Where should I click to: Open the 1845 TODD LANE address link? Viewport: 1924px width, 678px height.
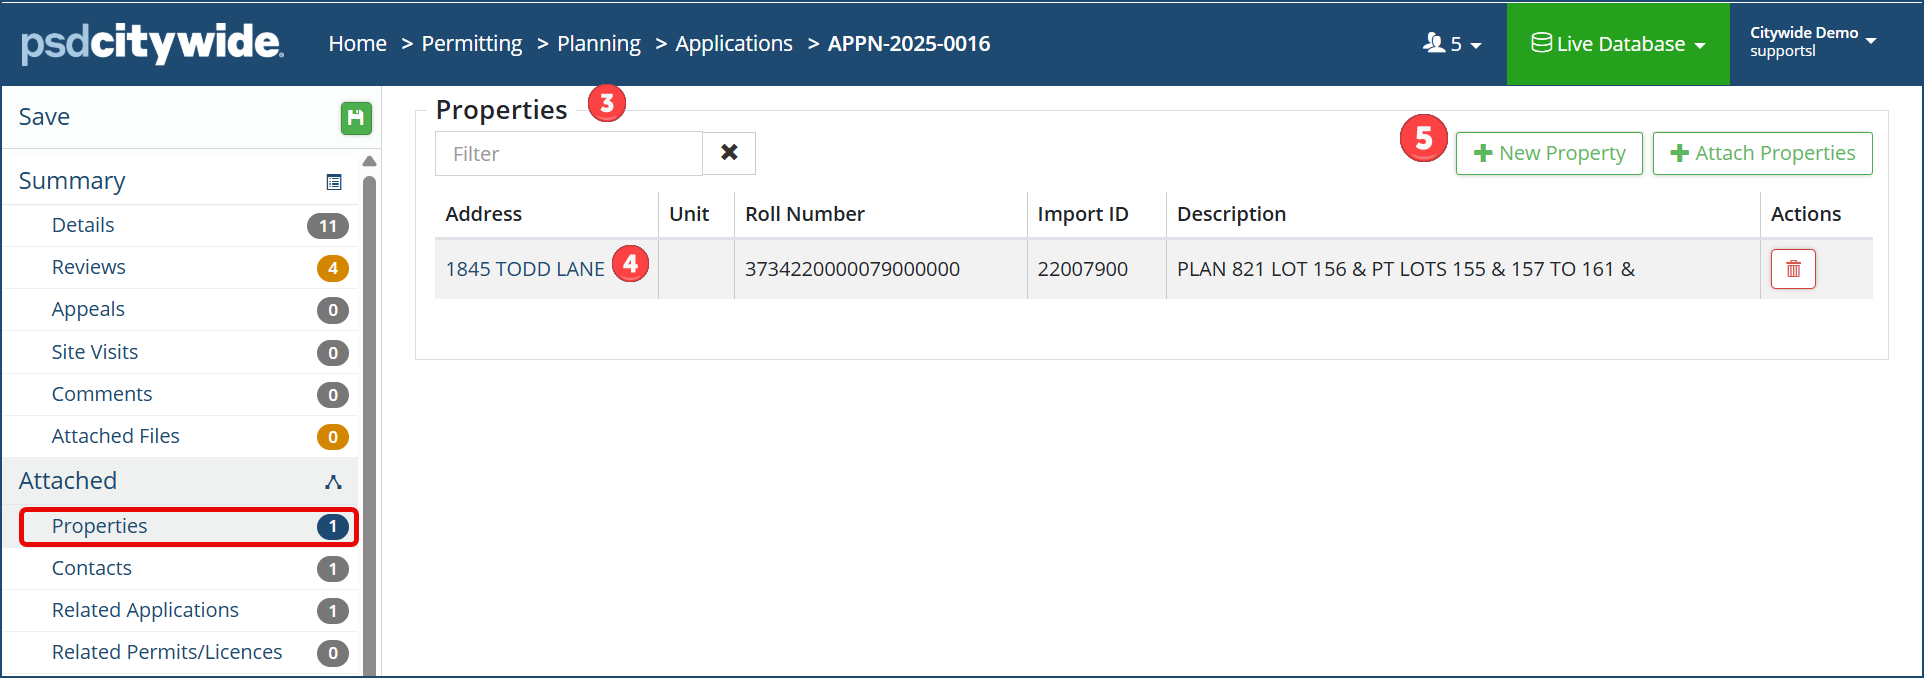pyautogui.click(x=525, y=269)
